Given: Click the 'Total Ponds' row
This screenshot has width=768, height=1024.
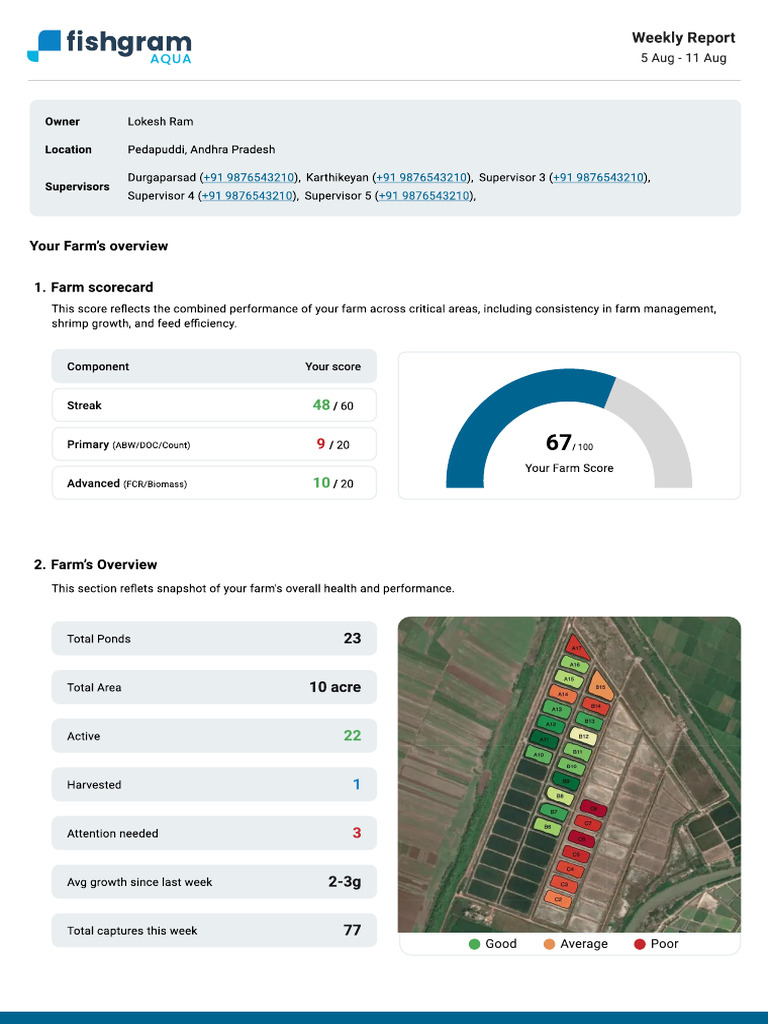Looking at the screenshot, I should coord(214,638).
